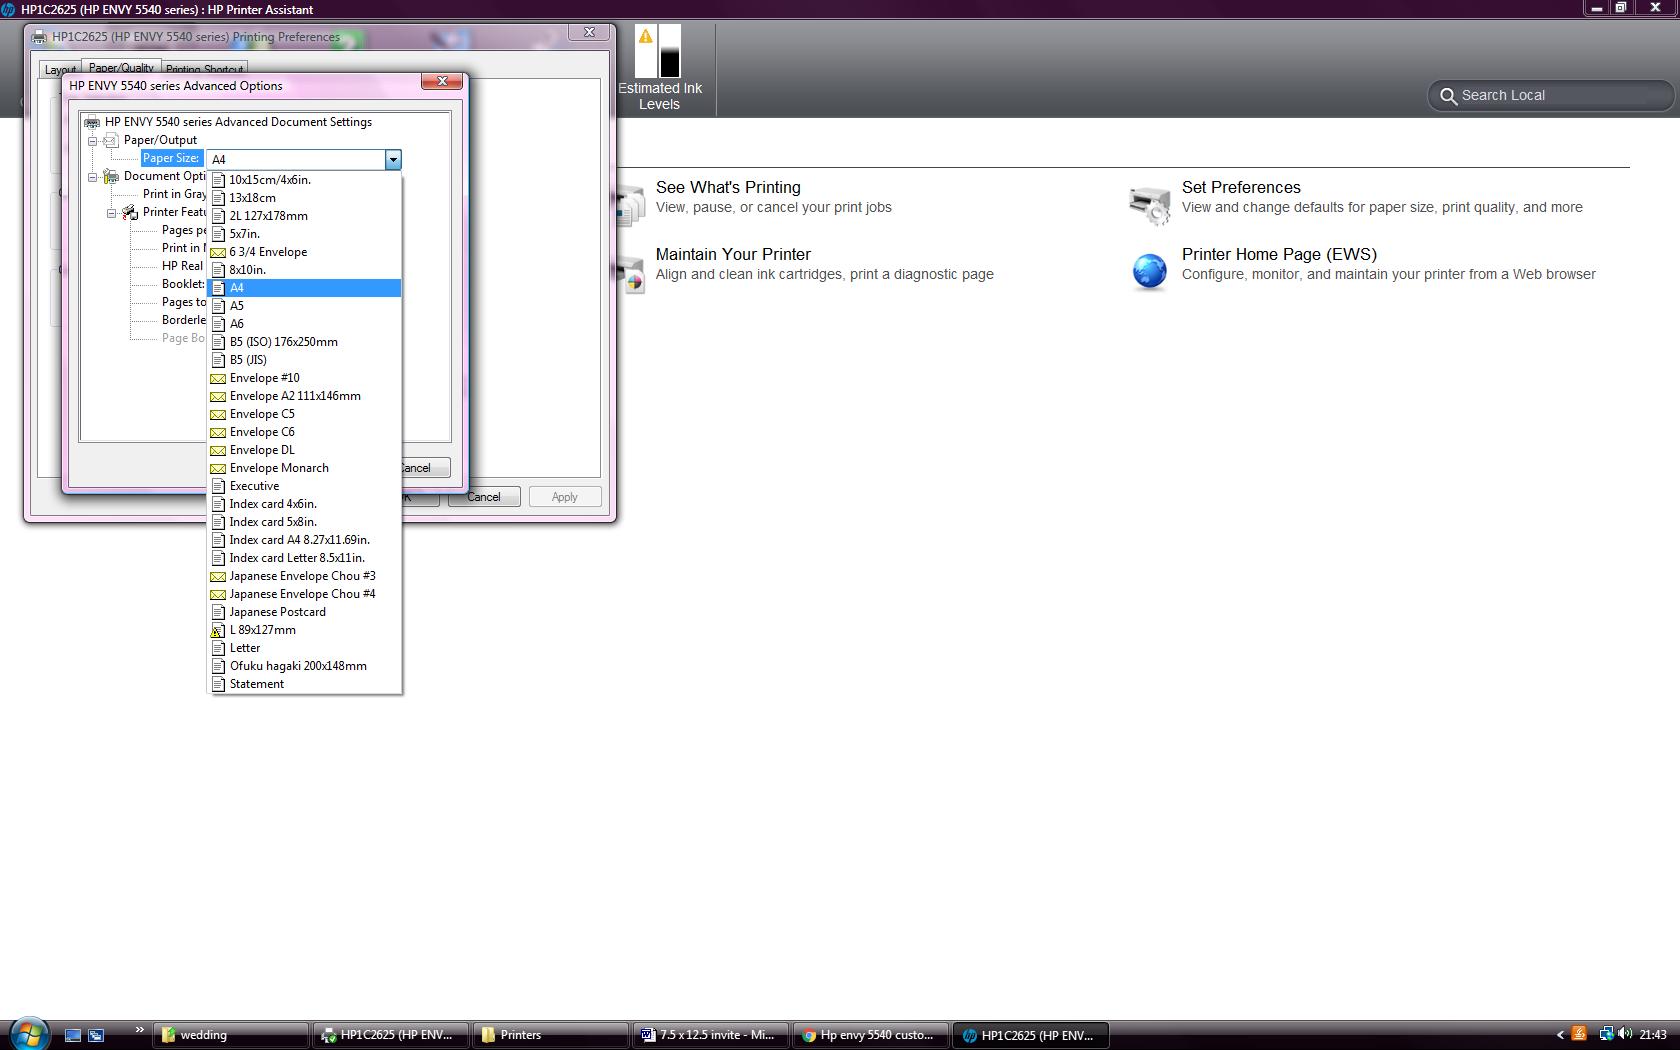Choose 13x18cm from the paper list
Image resolution: width=1680 pixels, height=1050 pixels.
(304, 198)
